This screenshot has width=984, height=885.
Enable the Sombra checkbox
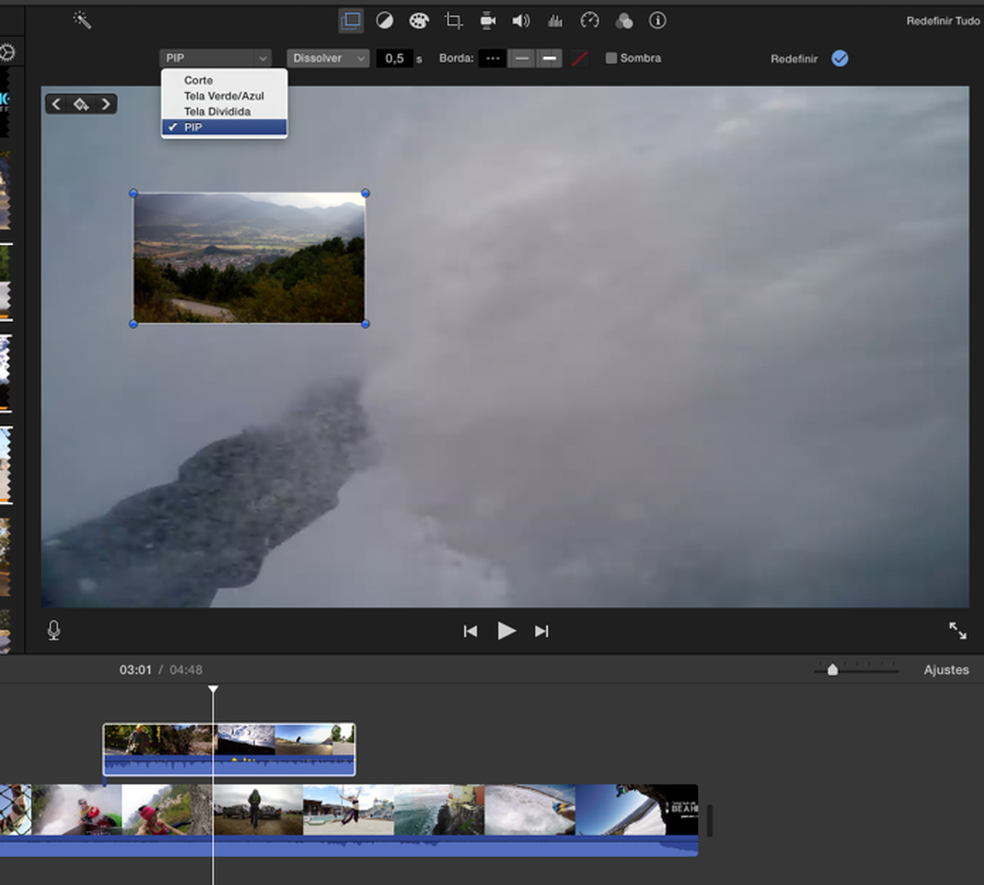[611, 58]
